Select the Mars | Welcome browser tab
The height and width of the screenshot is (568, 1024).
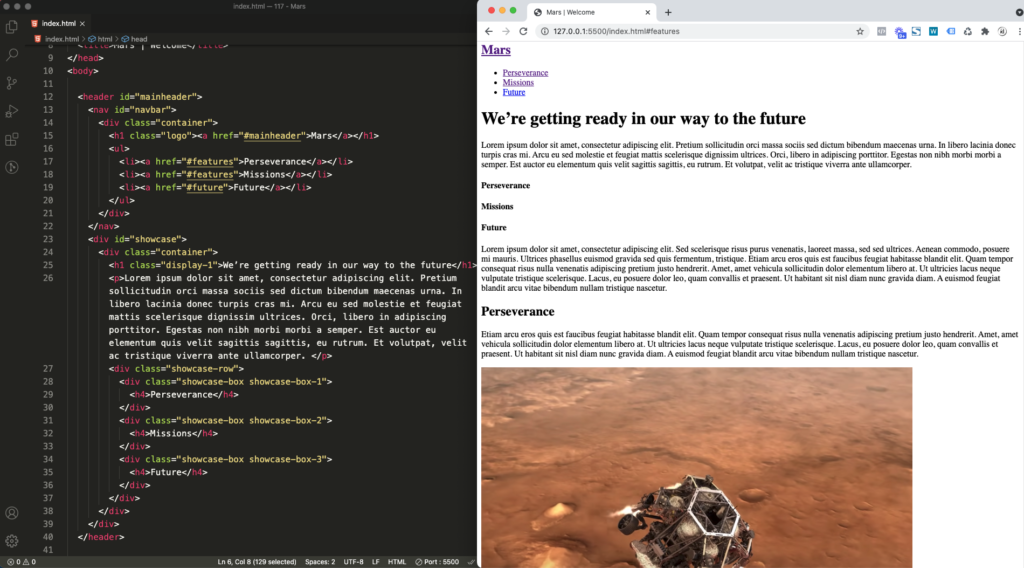click(591, 12)
